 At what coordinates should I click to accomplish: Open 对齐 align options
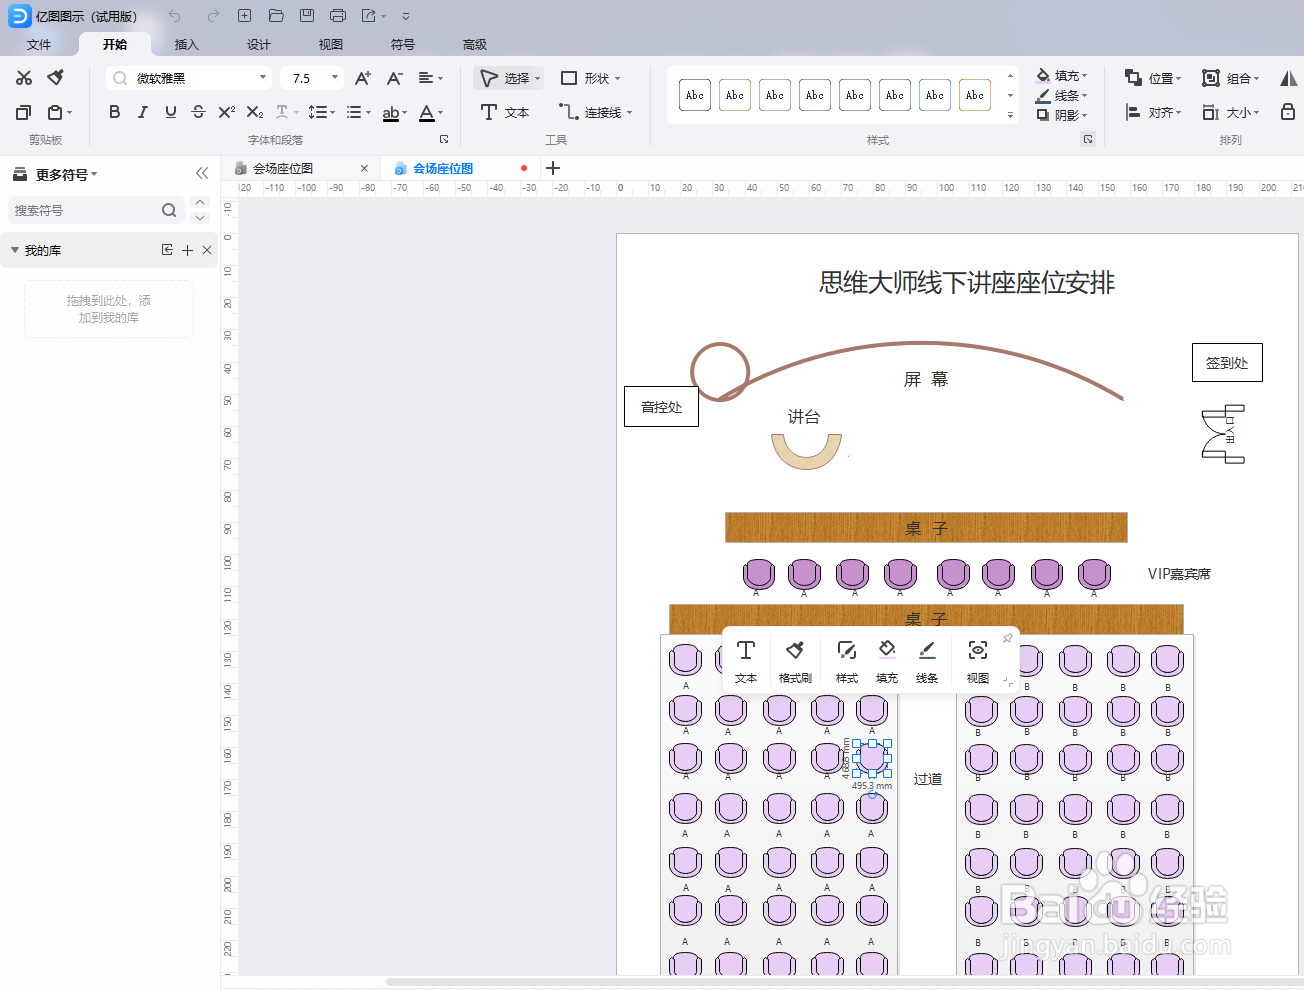click(1153, 112)
